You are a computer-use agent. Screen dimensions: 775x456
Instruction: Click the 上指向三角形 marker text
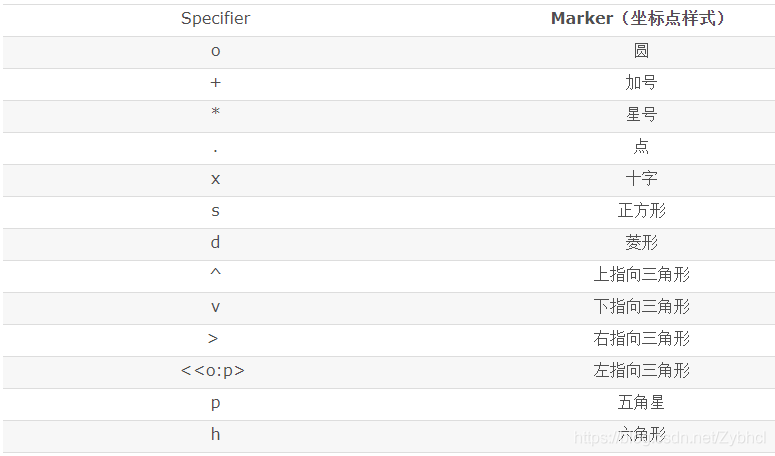click(x=642, y=274)
